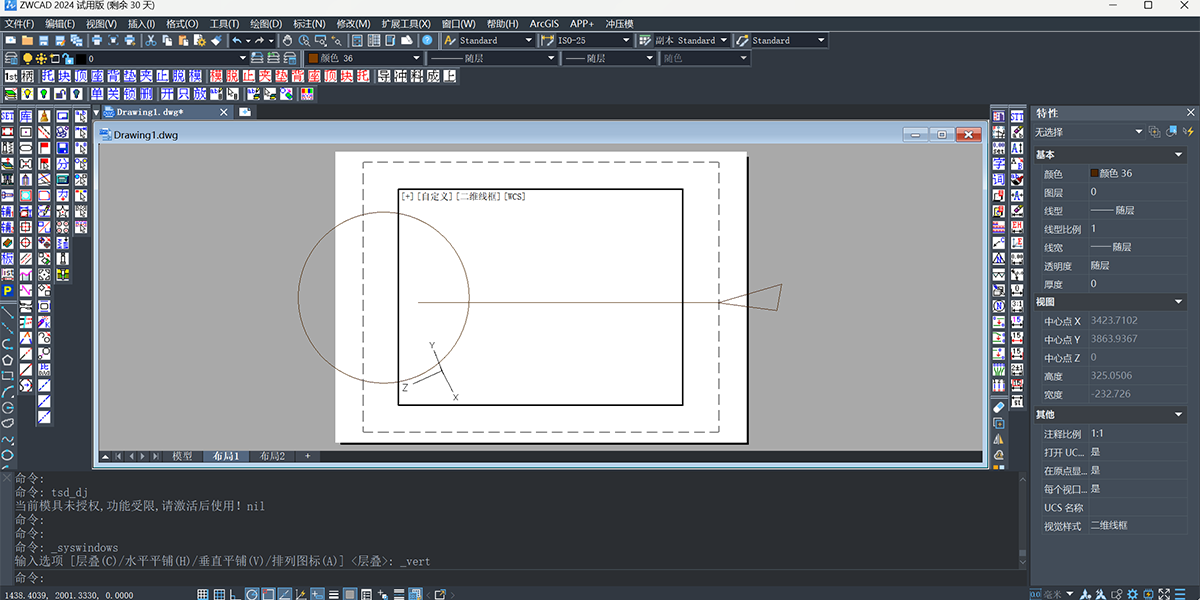Click the [二维线框] viewport label
Screen dimensions: 1200x600
478,196
